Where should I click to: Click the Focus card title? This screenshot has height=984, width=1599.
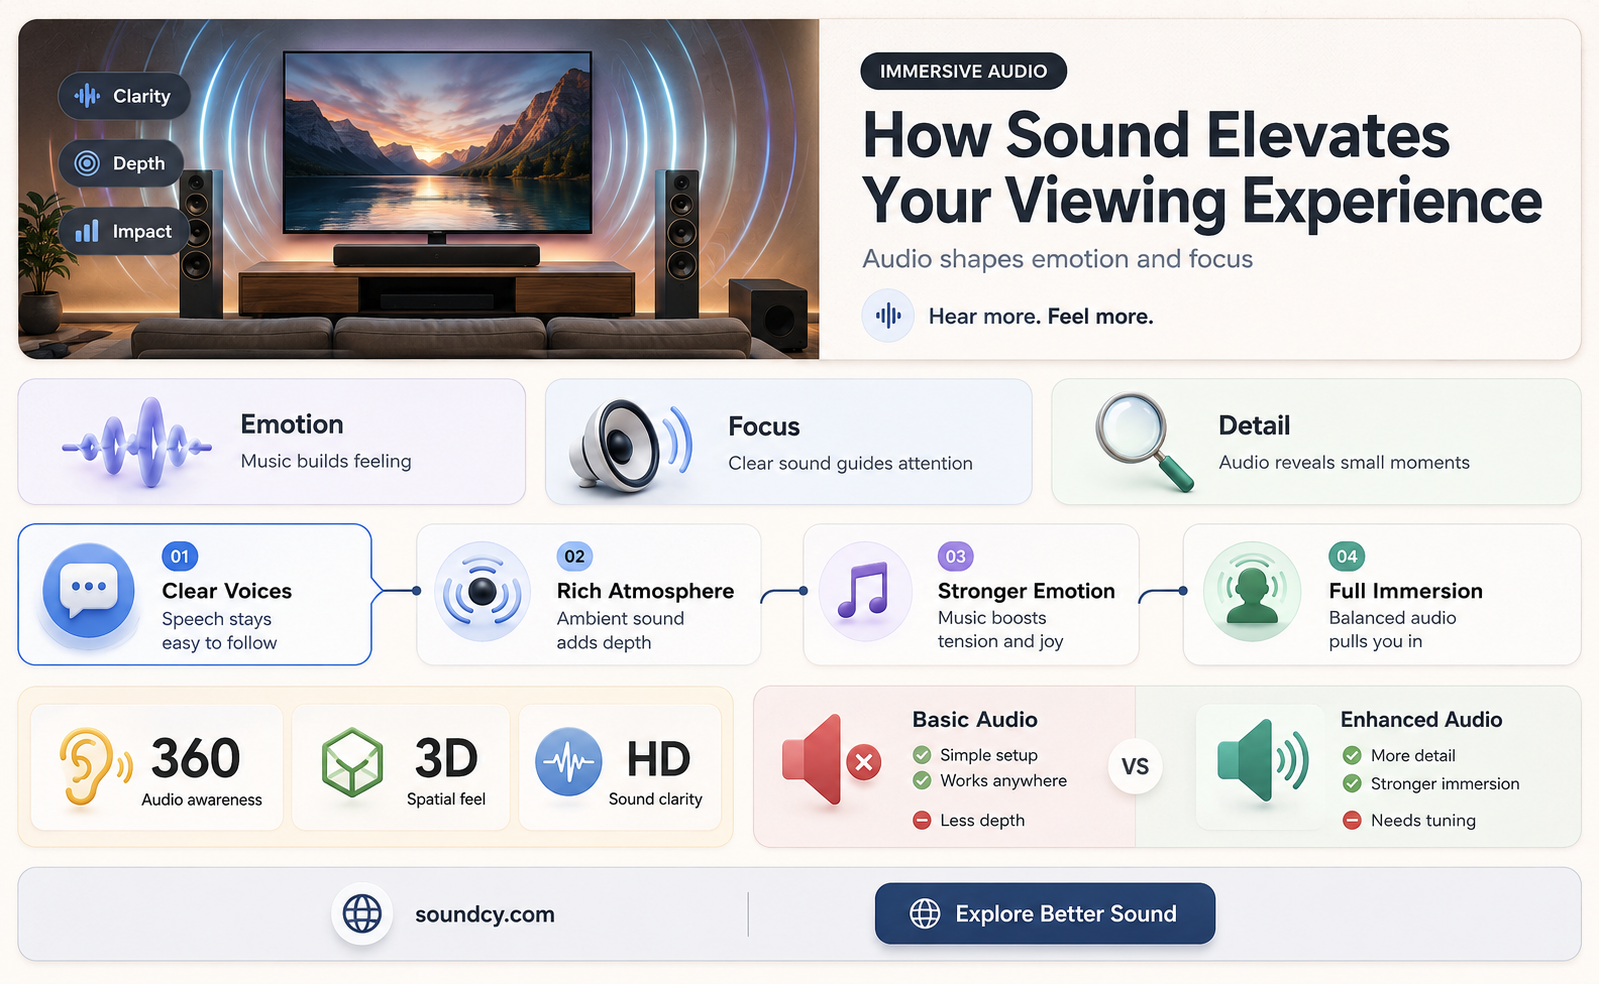pyautogui.click(x=764, y=427)
